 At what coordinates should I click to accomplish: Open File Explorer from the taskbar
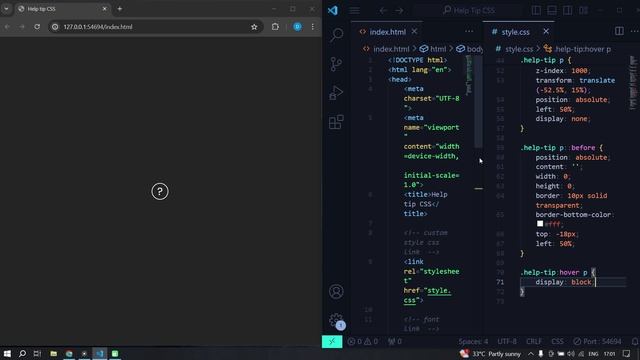coord(53,353)
